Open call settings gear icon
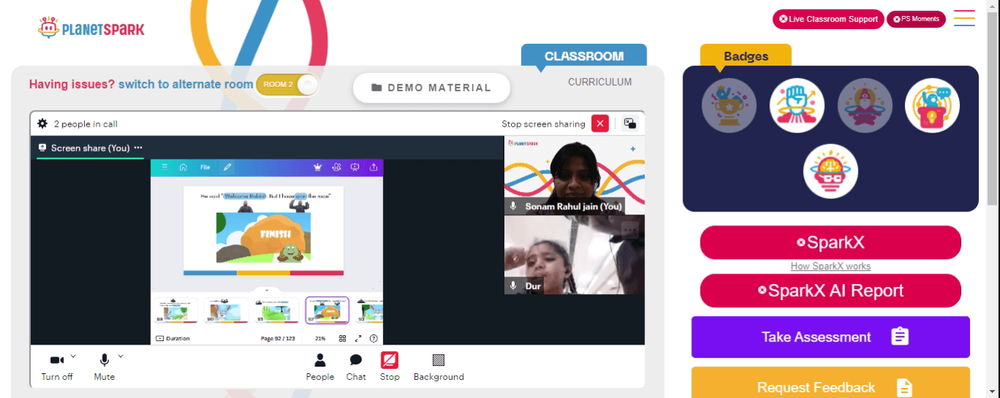The height and width of the screenshot is (398, 1000). tap(42, 124)
